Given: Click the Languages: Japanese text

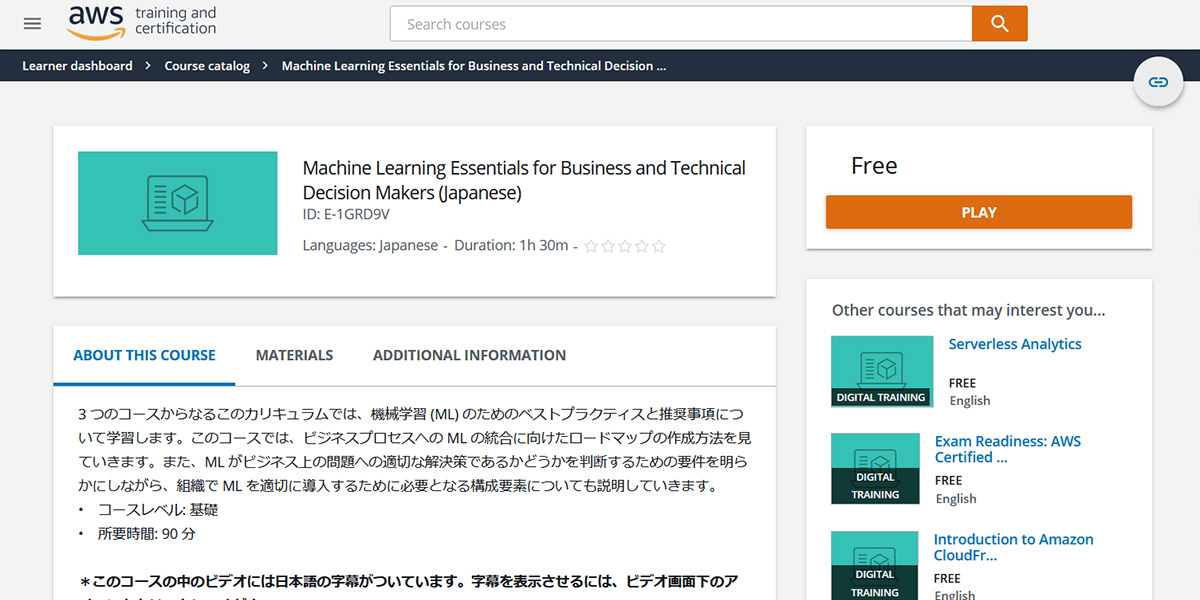Looking at the screenshot, I should click(370, 246).
